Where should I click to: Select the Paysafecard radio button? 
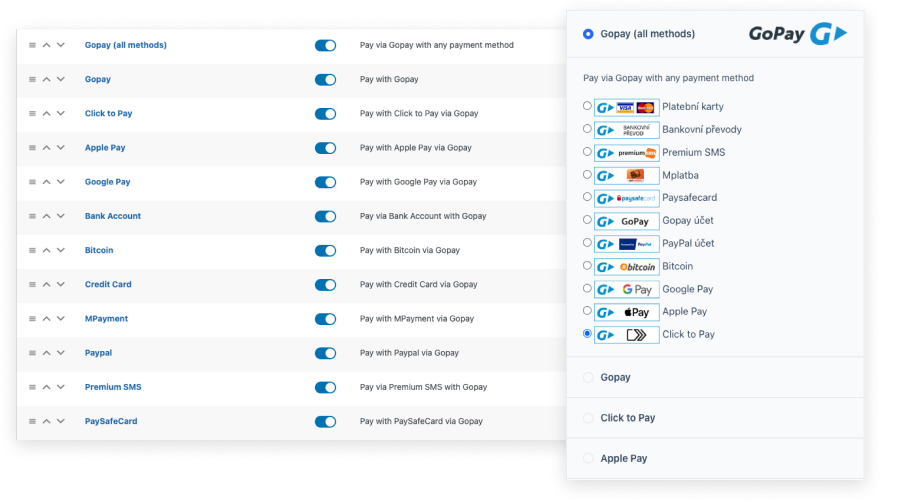(x=587, y=196)
